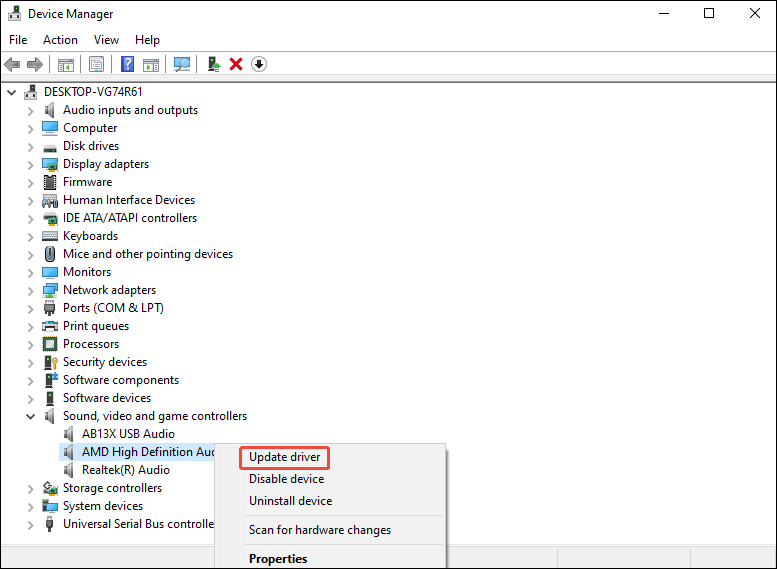Open the Action menu
The height and width of the screenshot is (569, 777).
pyautogui.click(x=60, y=40)
